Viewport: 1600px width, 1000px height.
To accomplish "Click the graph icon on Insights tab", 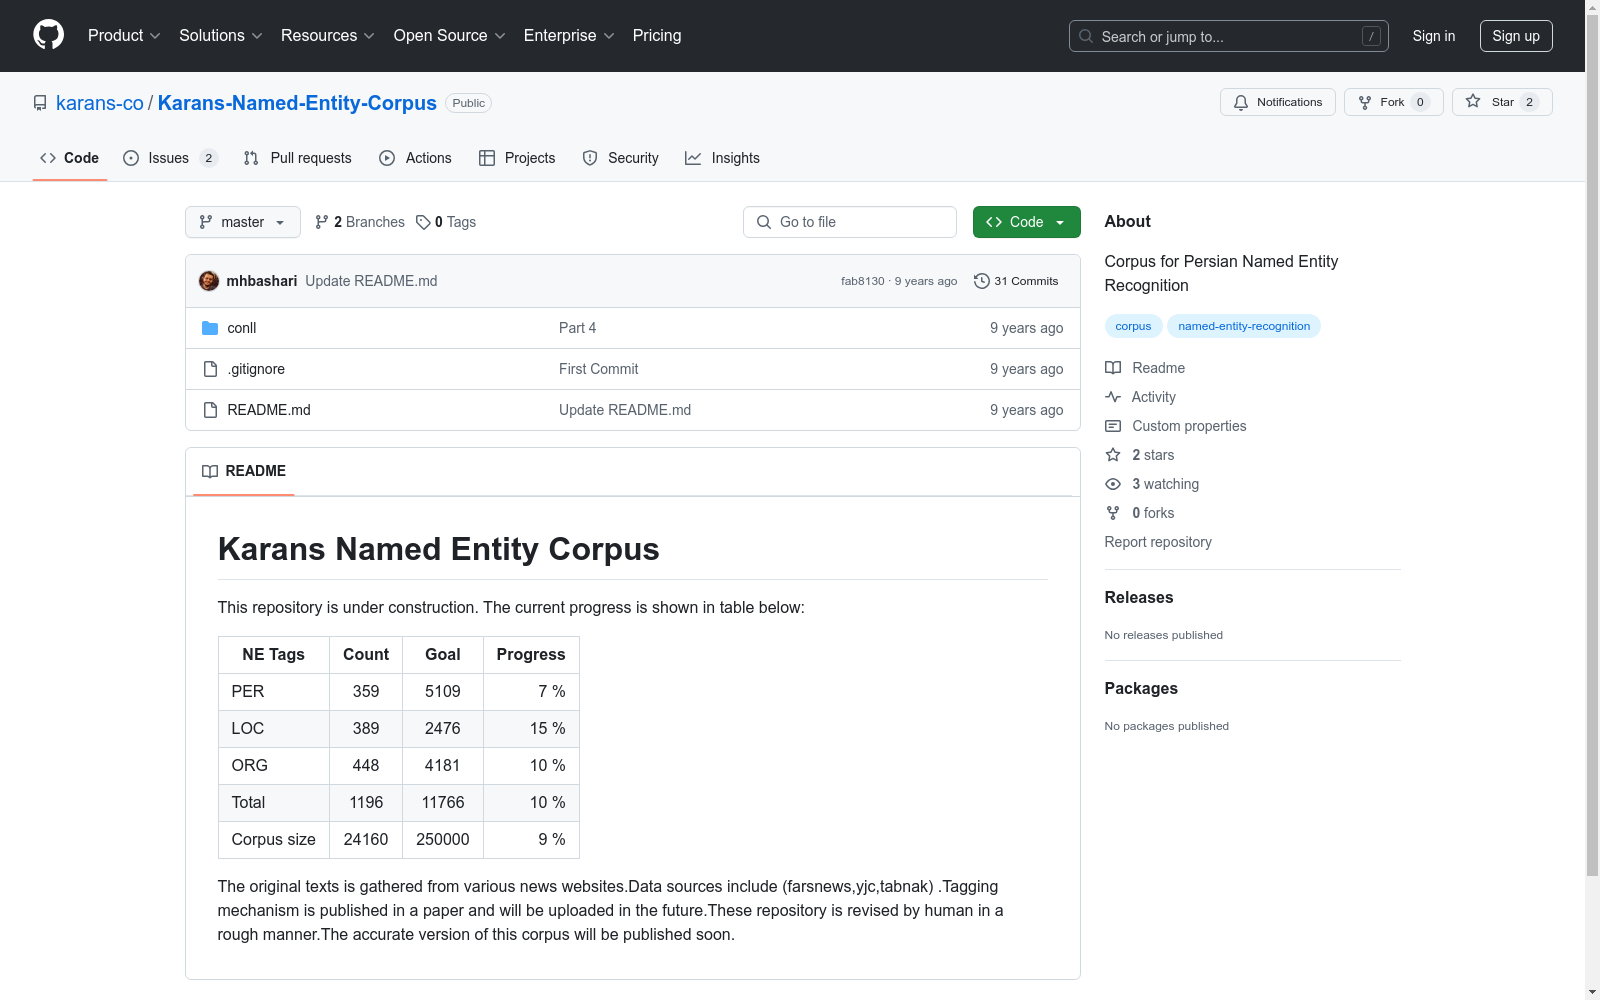I will coord(693,158).
